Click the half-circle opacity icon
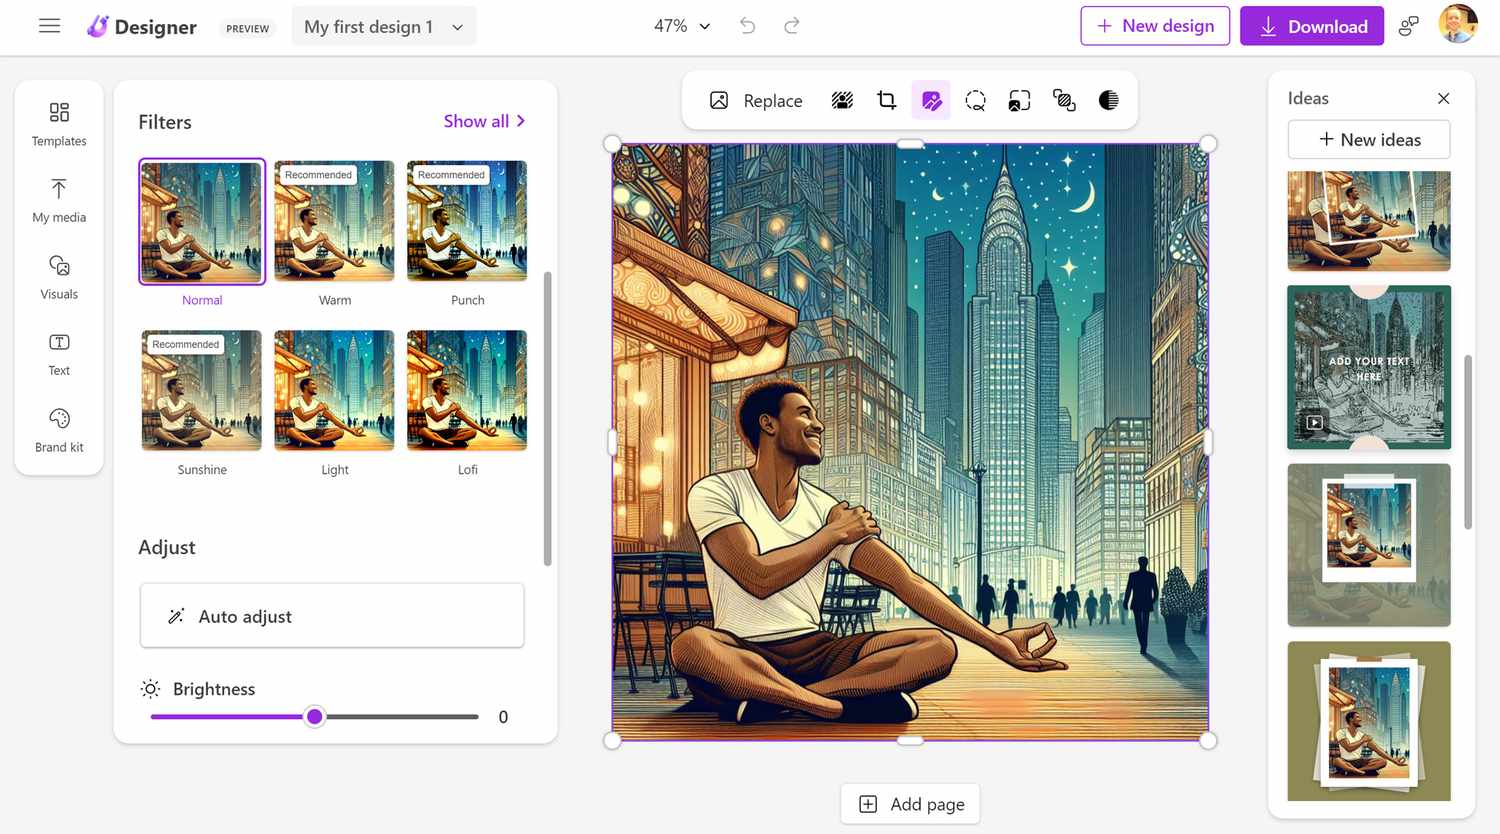 click(1108, 100)
